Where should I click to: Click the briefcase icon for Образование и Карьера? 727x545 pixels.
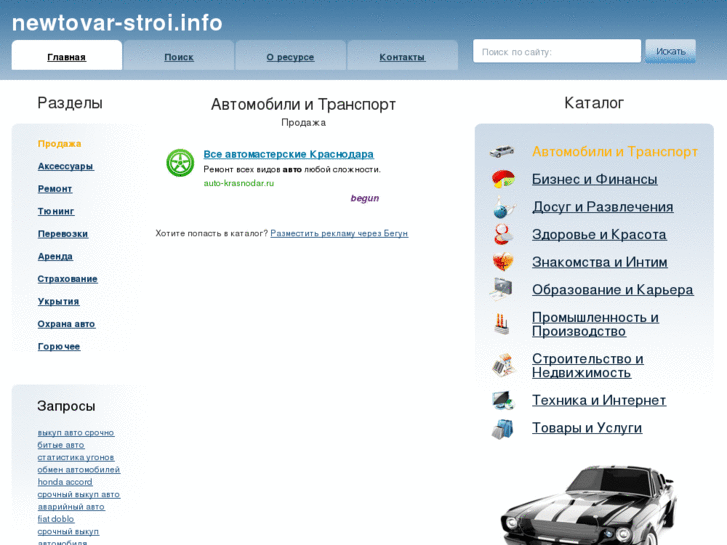tap(502, 289)
